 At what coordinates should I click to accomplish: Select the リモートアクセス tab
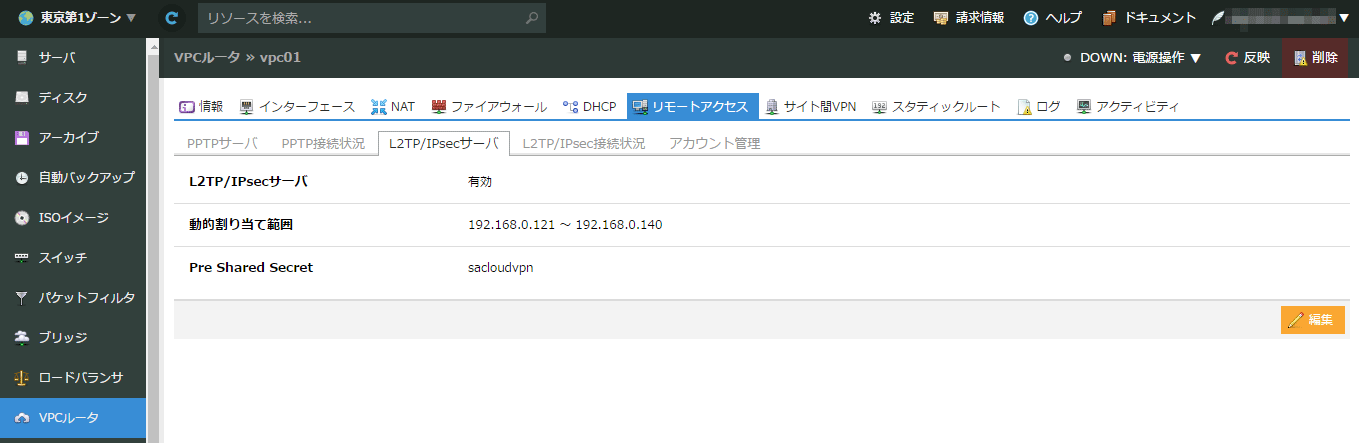click(692, 106)
